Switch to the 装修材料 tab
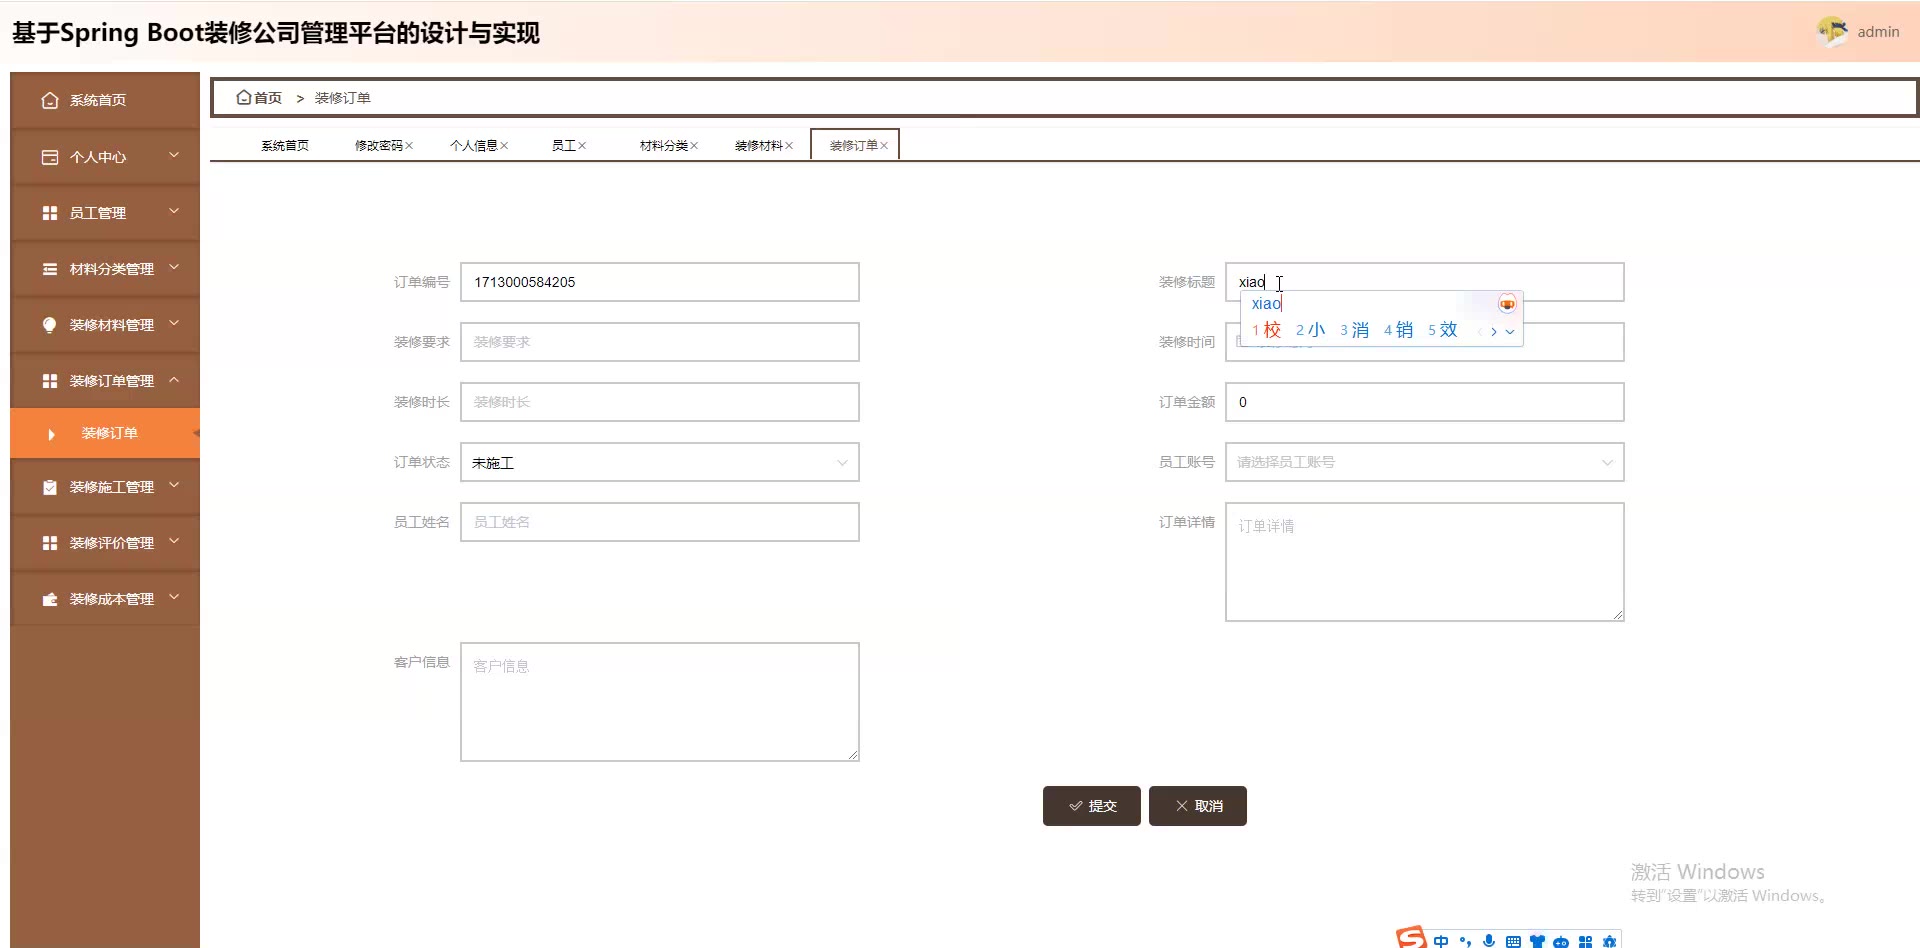1920x948 pixels. pyautogui.click(x=759, y=146)
